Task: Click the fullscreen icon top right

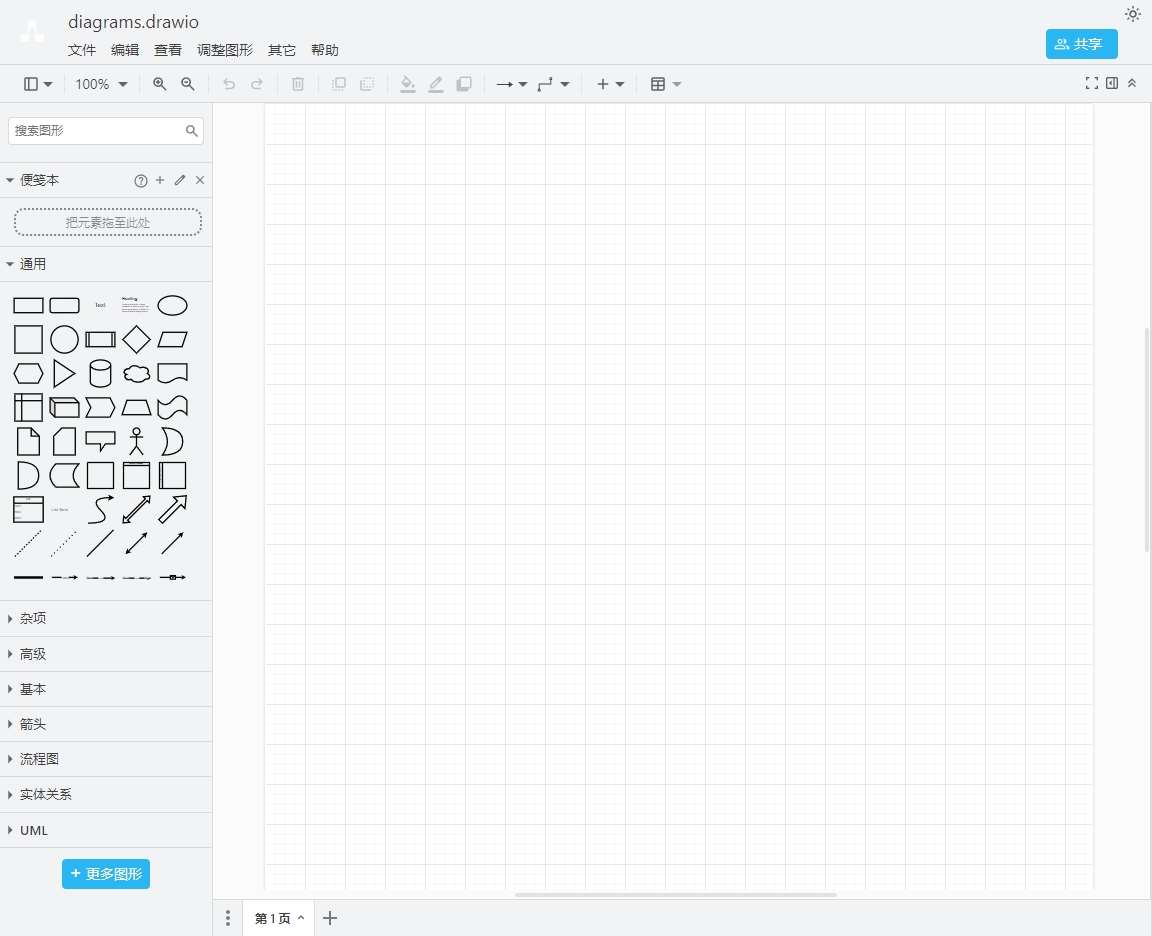Action: pos(1092,83)
